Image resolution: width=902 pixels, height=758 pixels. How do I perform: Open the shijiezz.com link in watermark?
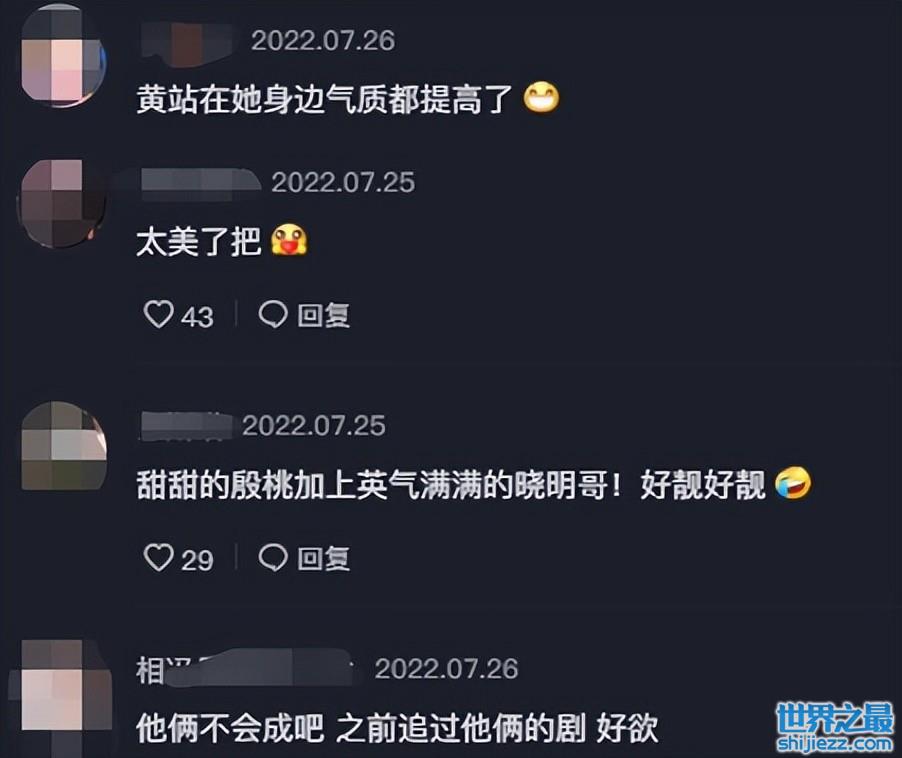[x=835, y=743]
